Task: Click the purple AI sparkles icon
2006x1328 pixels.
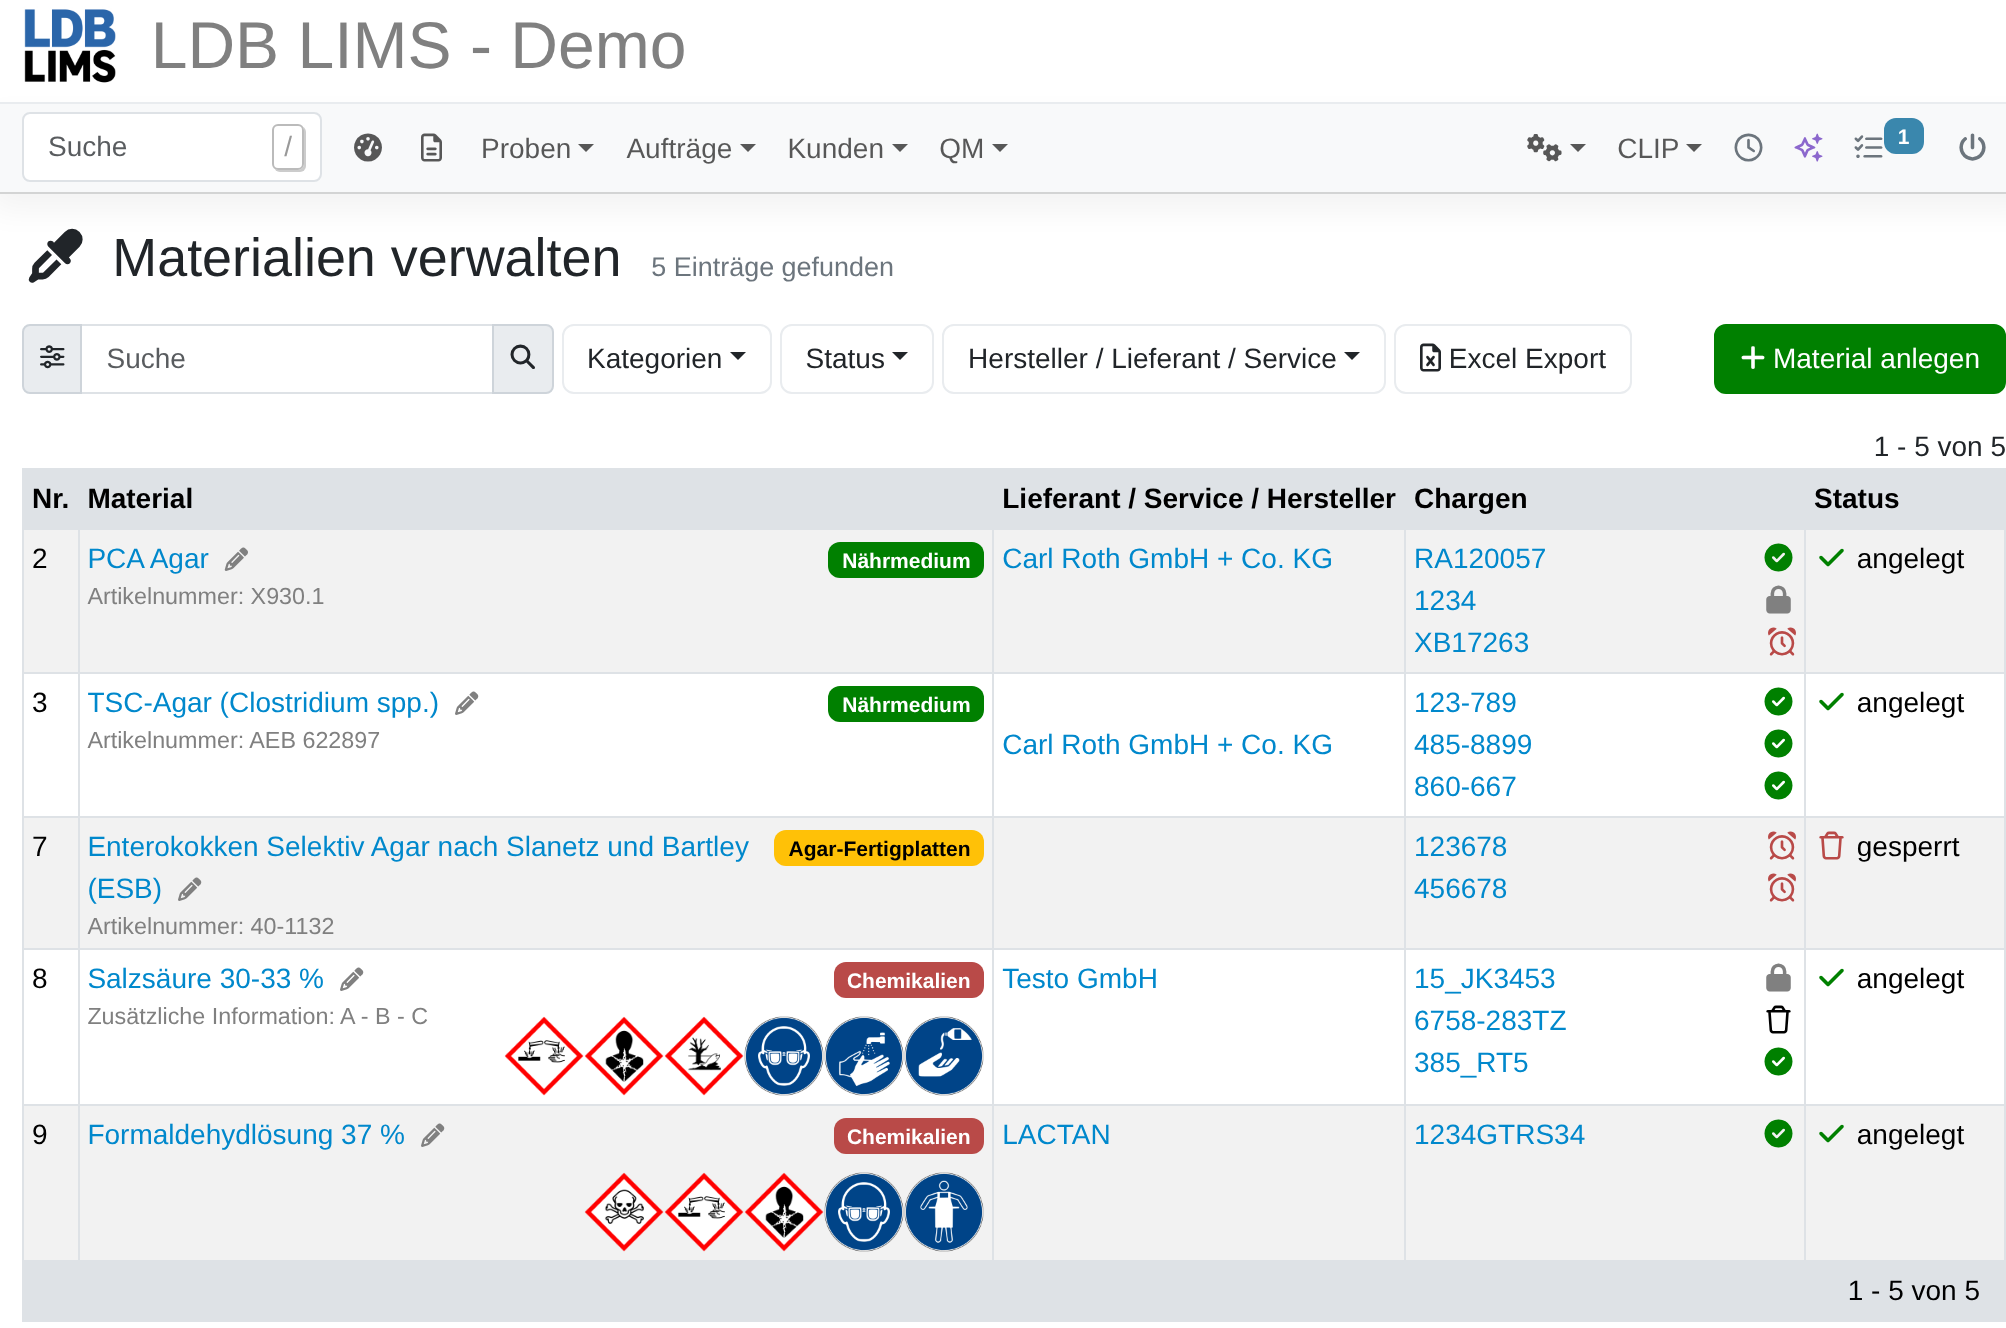Action: pos(1809,148)
